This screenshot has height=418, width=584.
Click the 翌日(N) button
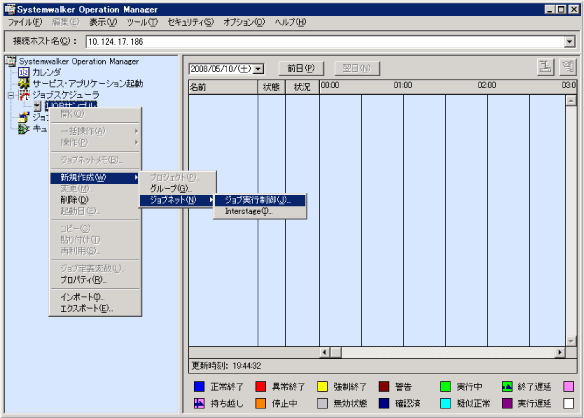pos(357,68)
